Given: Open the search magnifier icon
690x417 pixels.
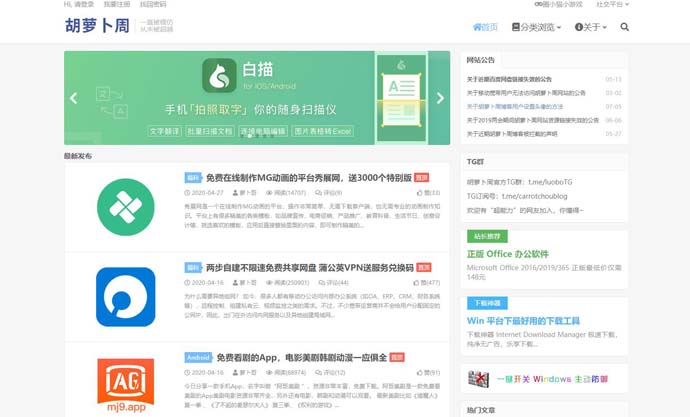Looking at the screenshot, I should [x=624, y=27].
